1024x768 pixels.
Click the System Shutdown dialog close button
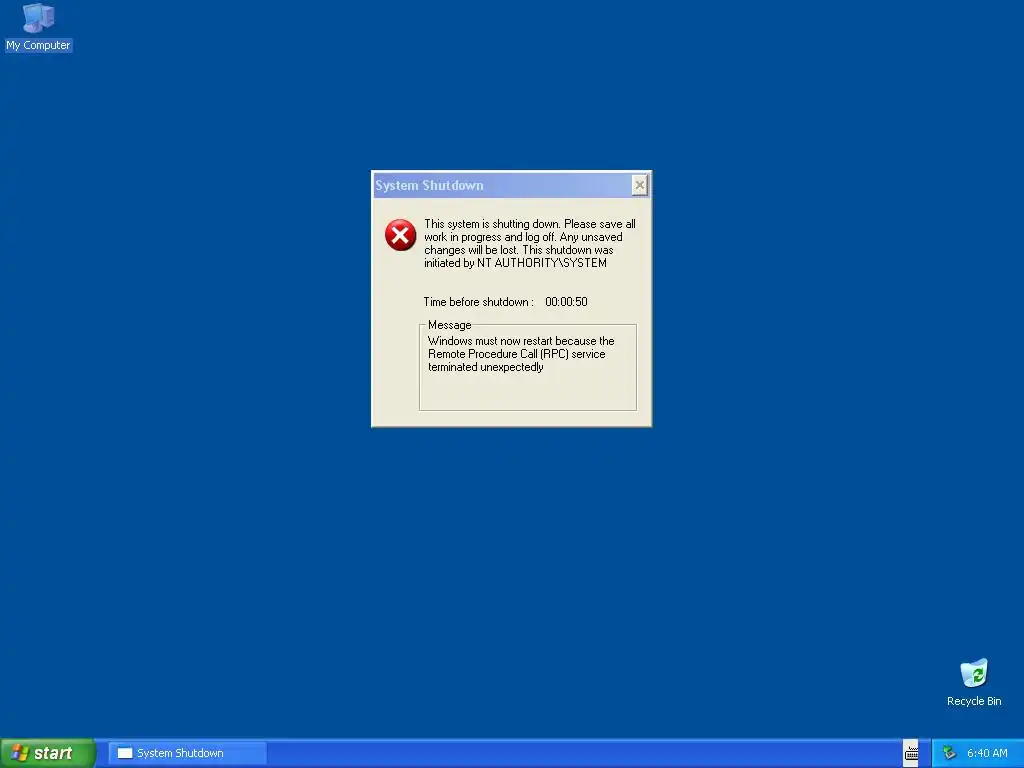639,185
